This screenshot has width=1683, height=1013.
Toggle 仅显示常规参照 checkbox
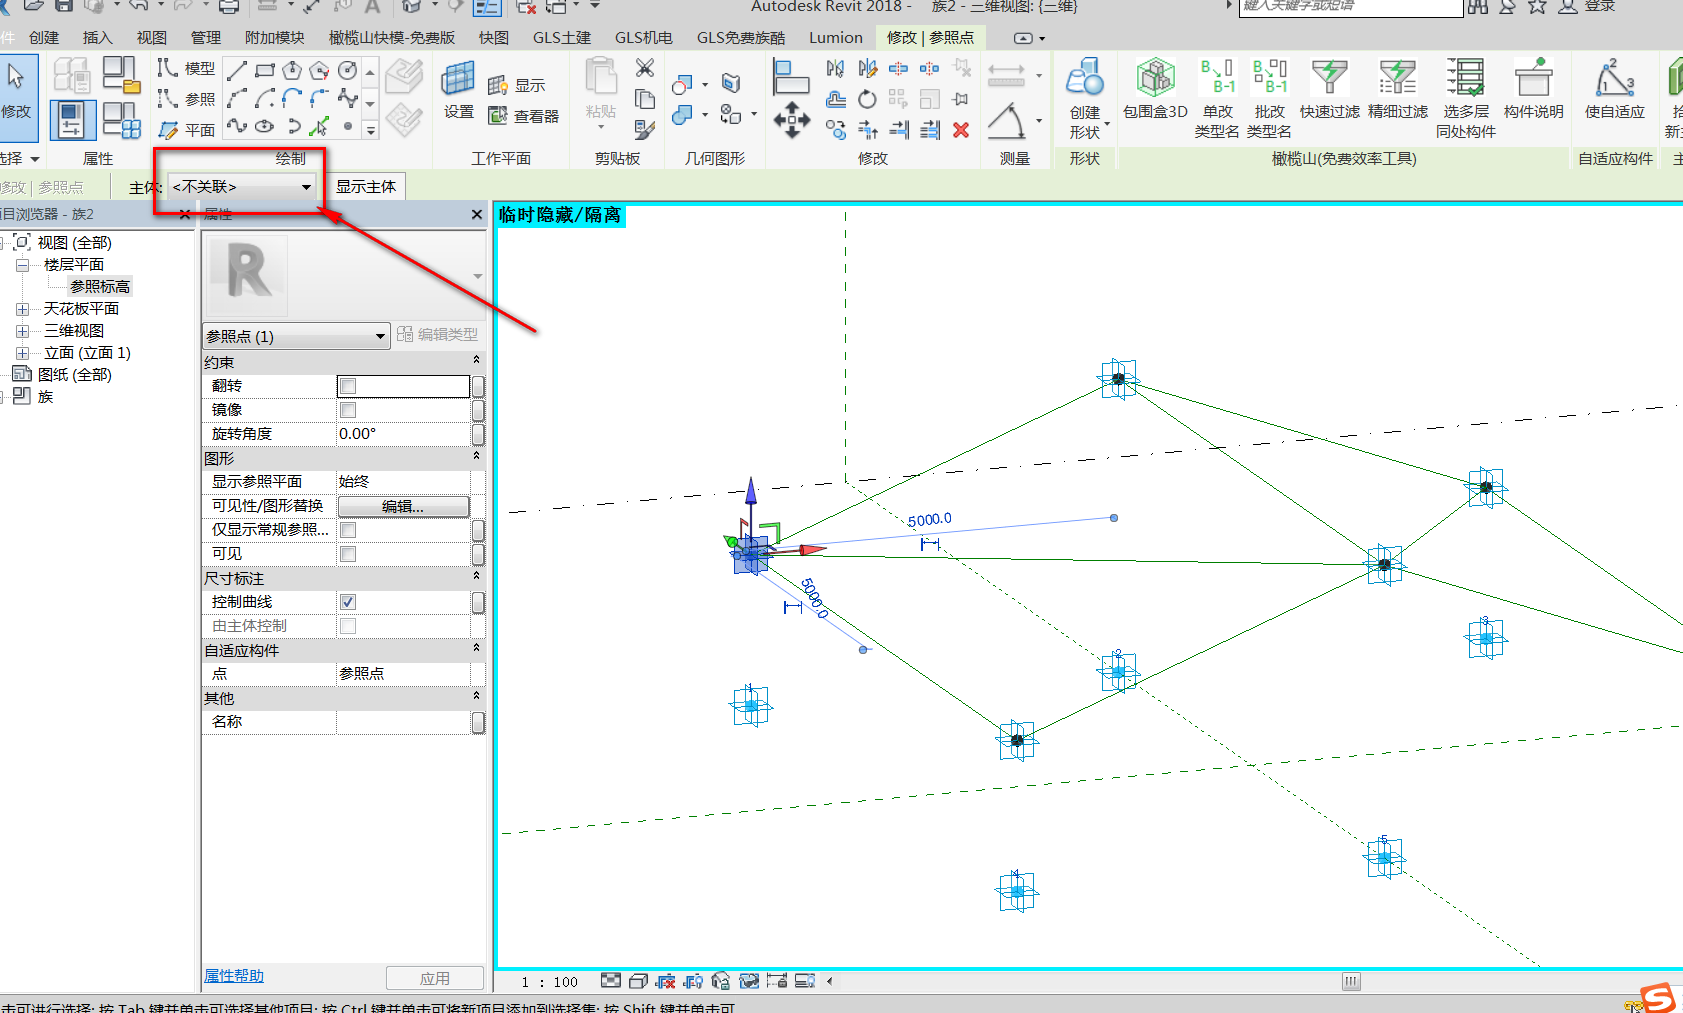[348, 530]
